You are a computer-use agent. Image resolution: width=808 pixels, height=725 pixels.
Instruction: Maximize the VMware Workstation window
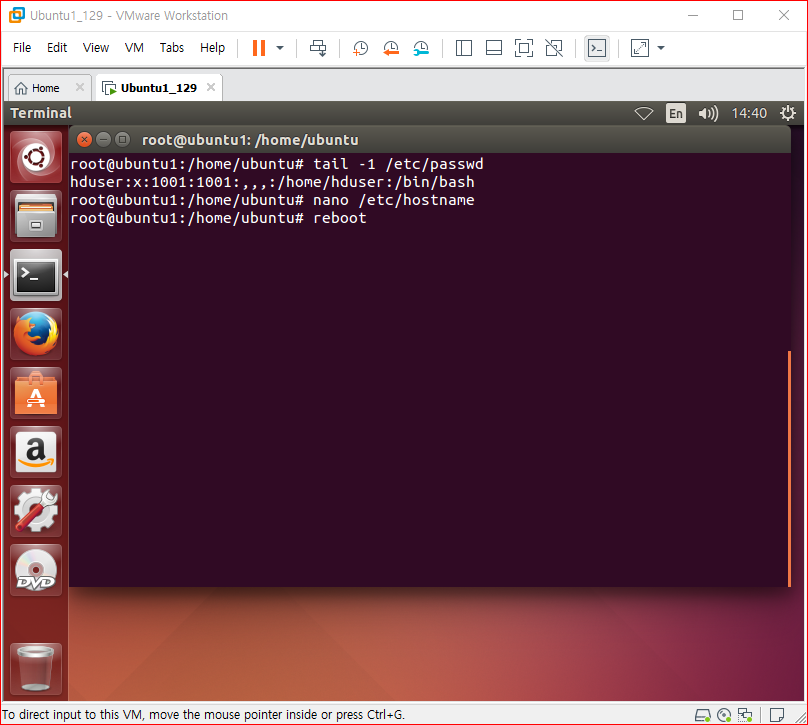click(x=738, y=15)
